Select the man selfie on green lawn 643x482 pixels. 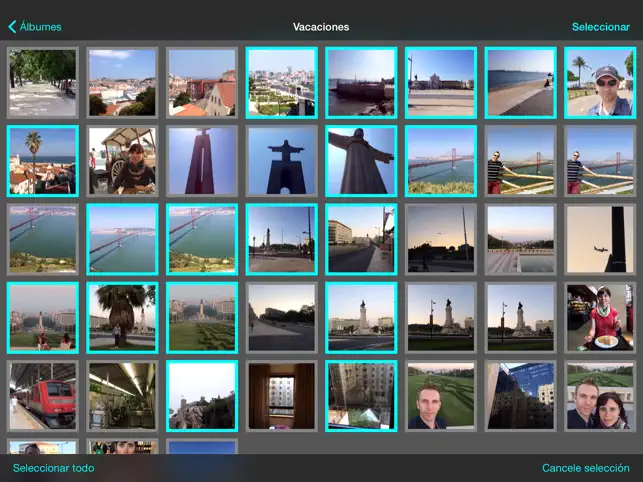click(x=440, y=396)
